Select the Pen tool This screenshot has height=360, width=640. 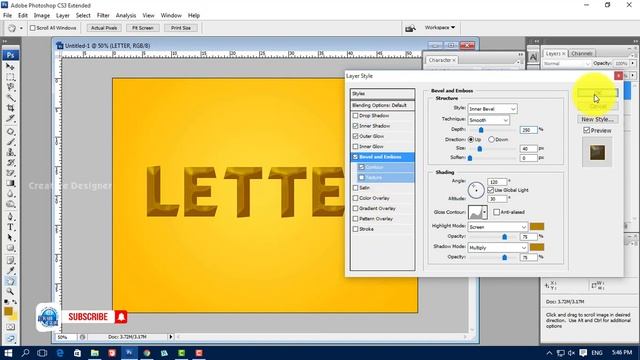(11, 217)
